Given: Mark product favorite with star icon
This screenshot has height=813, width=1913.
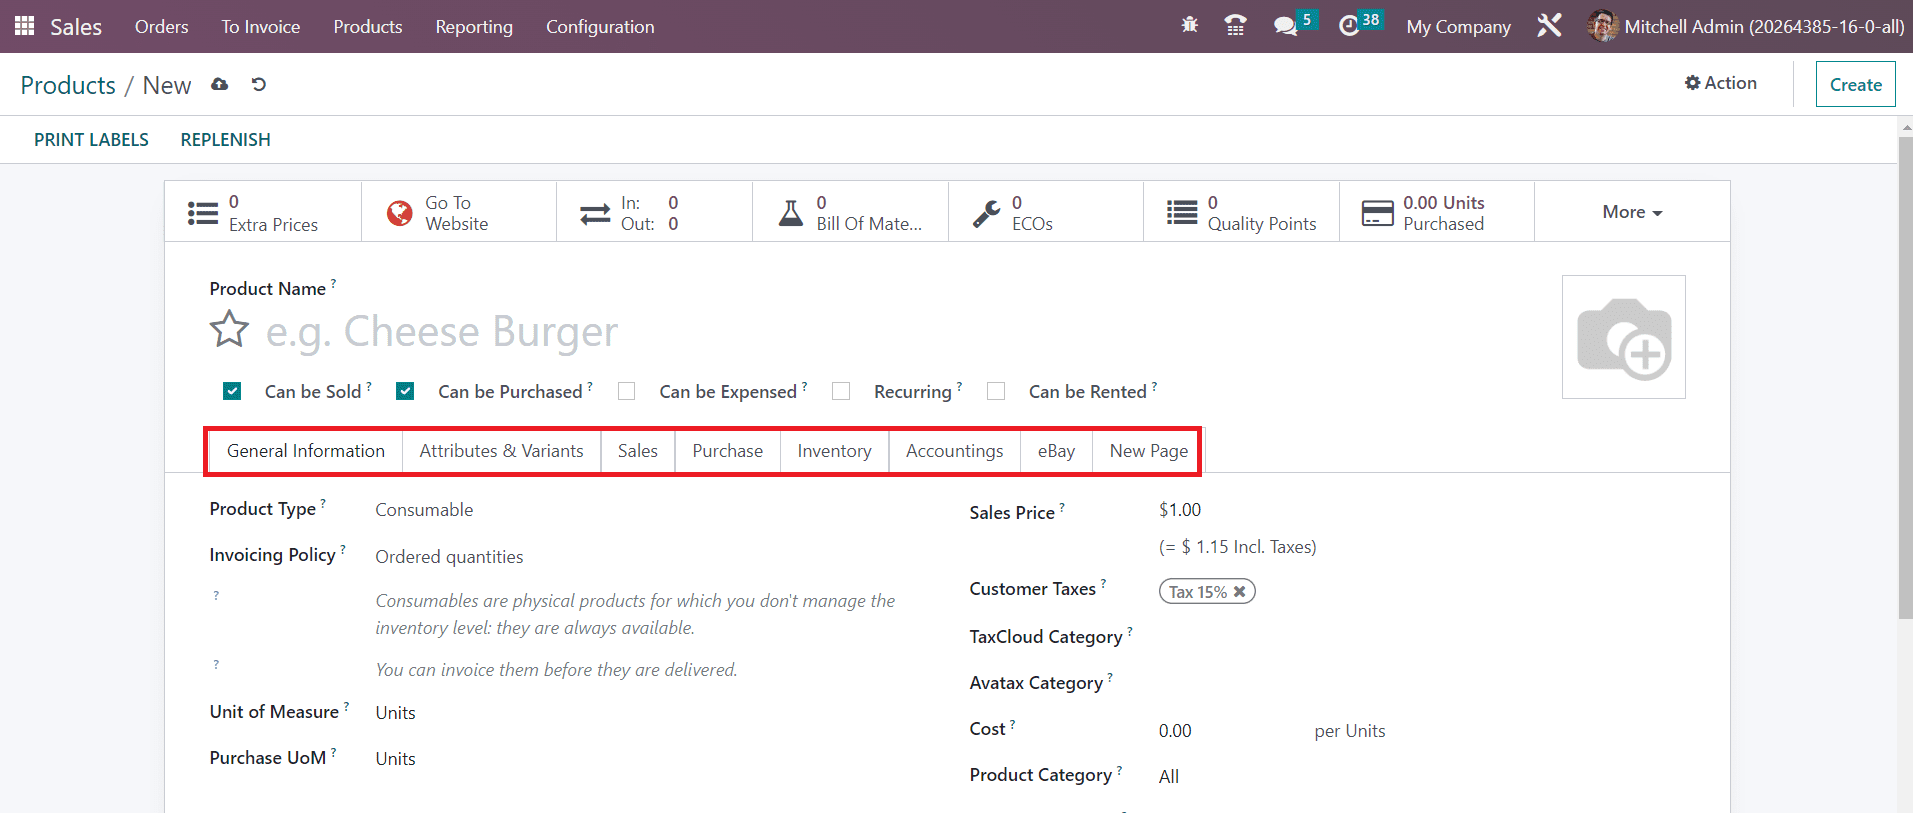Looking at the screenshot, I should pyautogui.click(x=229, y=329).
